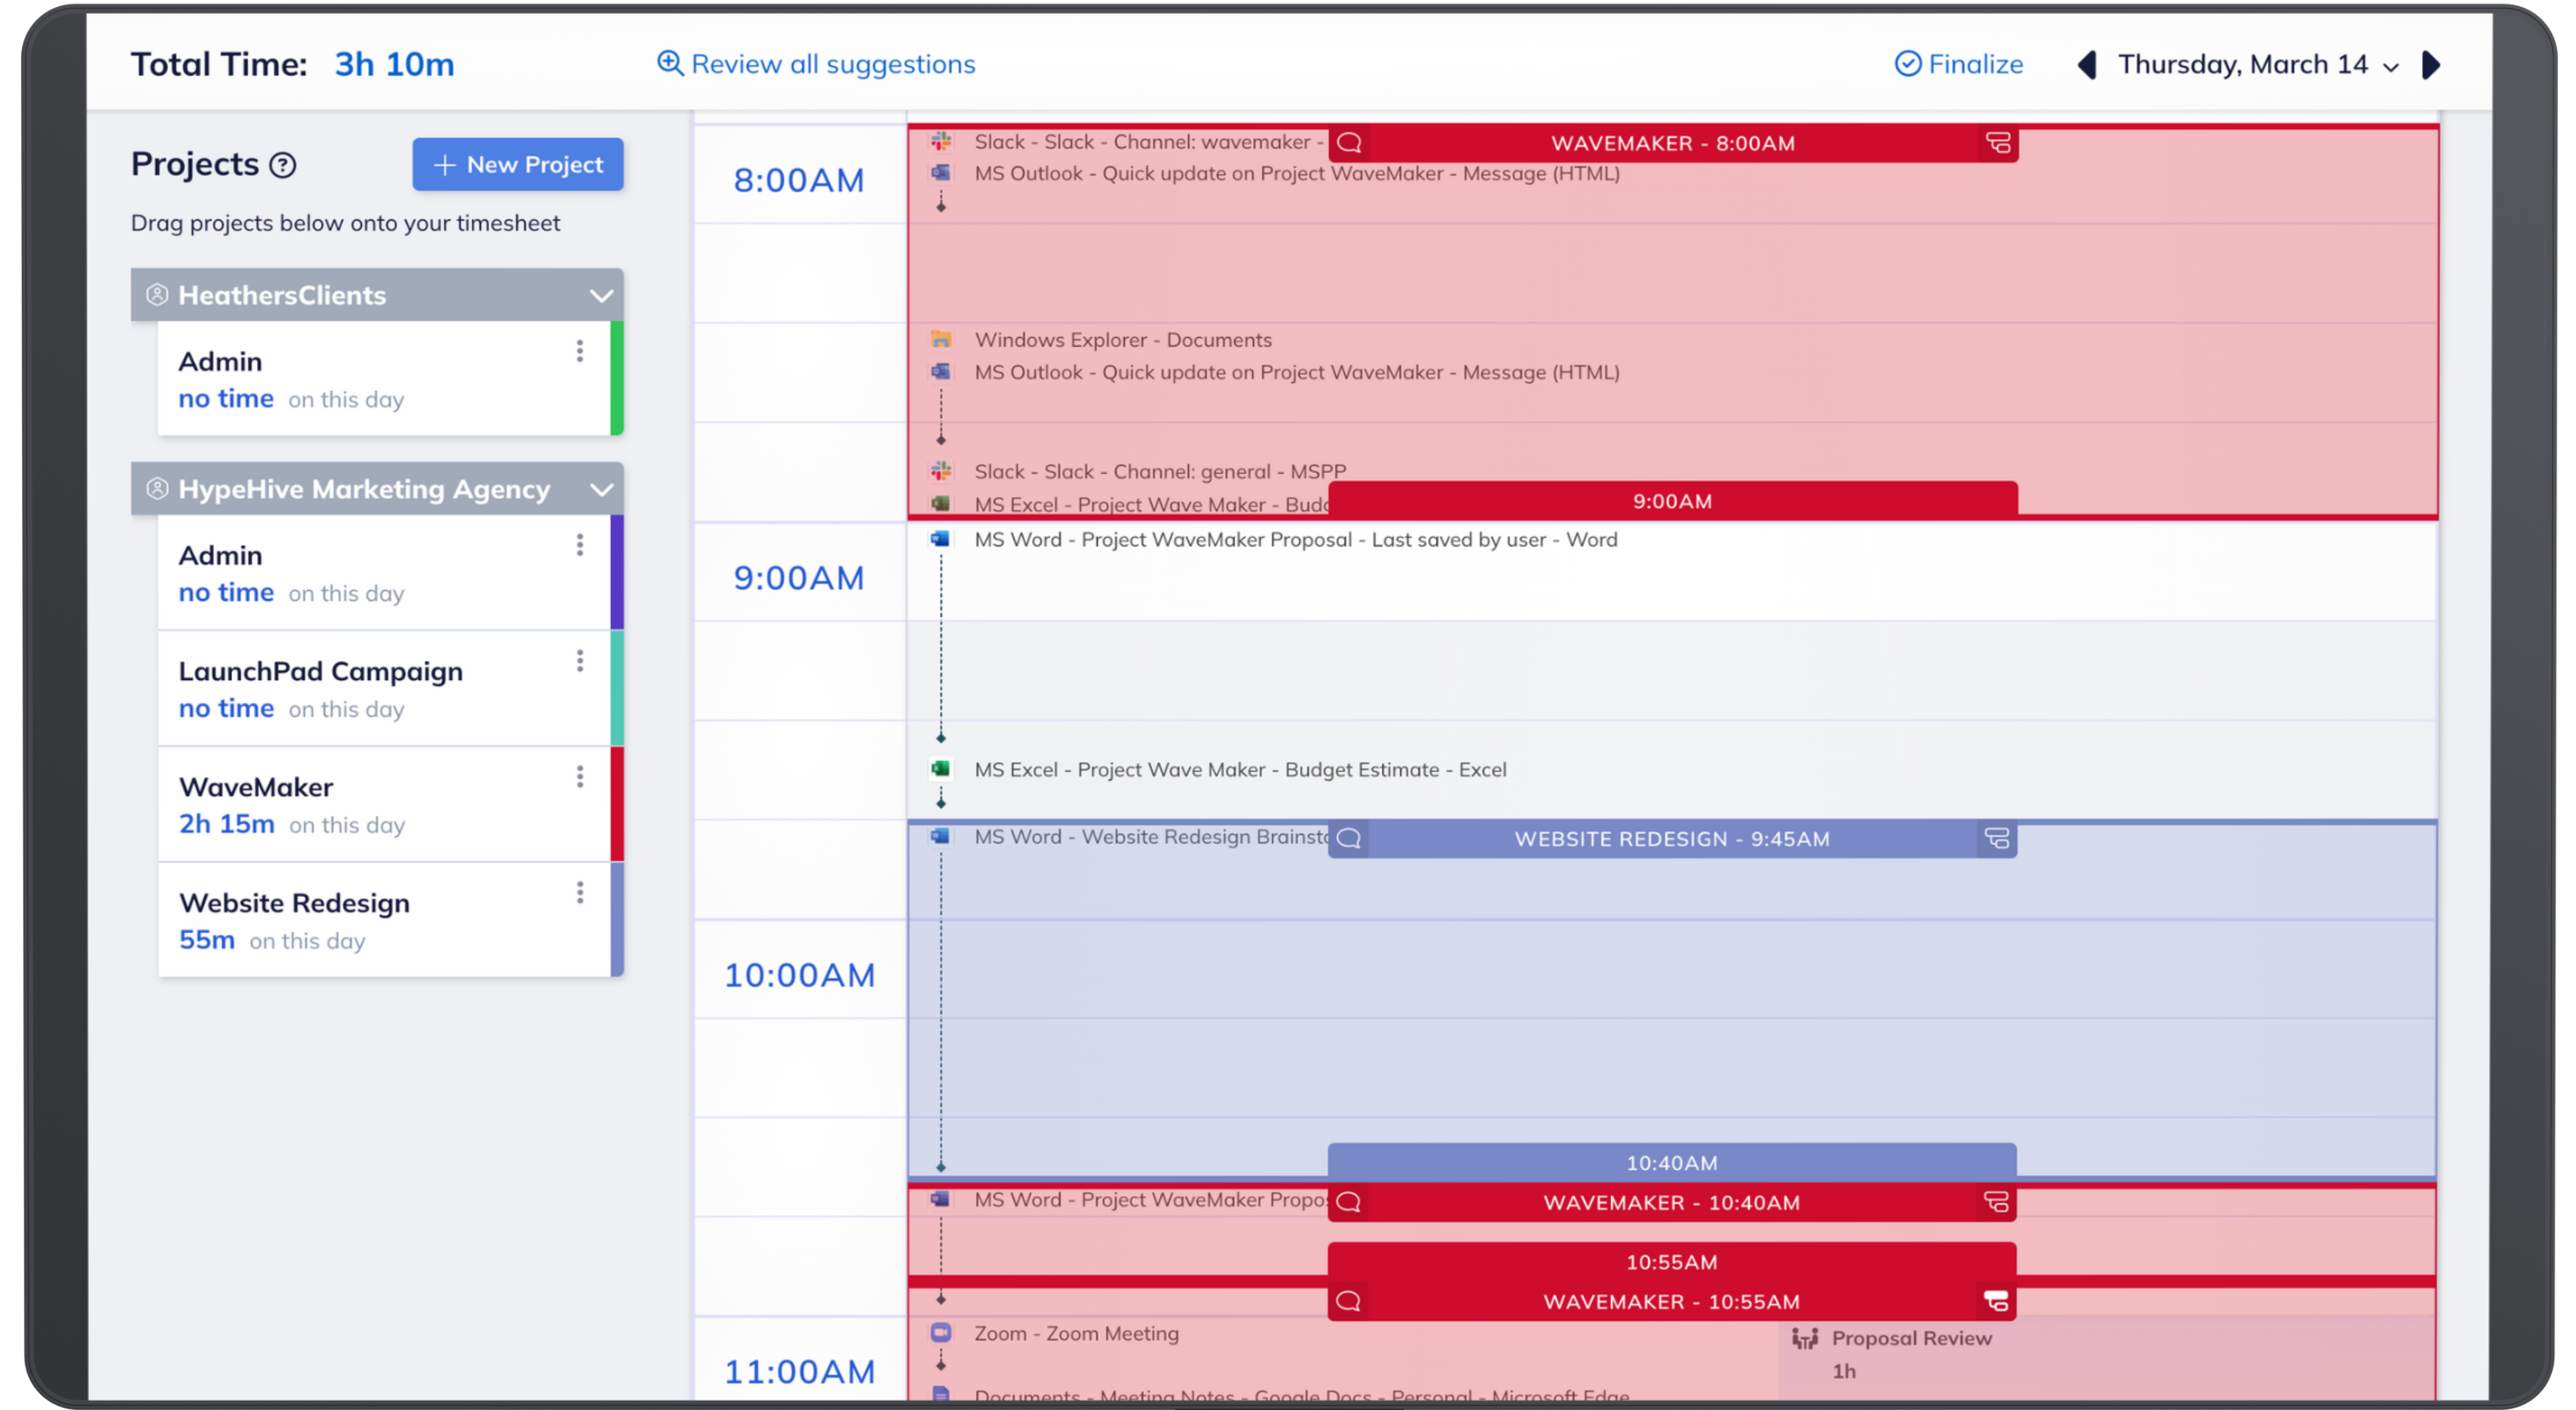The height and width of the screenshot is (1410, 2576).
Task: Click comment icon on WEBSITE REDESIGN 9:45AM block
Action: (1349, 838)
